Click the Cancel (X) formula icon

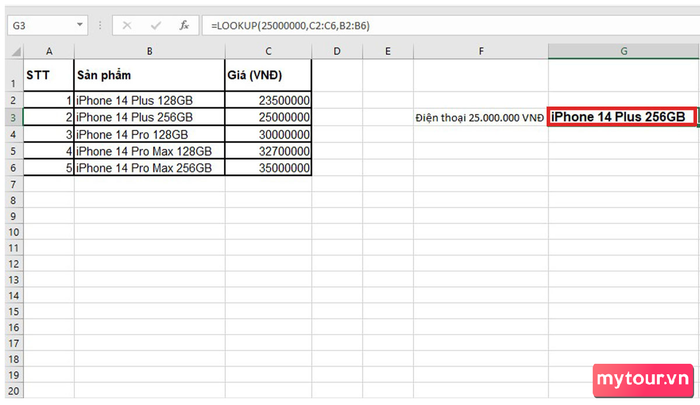click(x=127, y=25)
